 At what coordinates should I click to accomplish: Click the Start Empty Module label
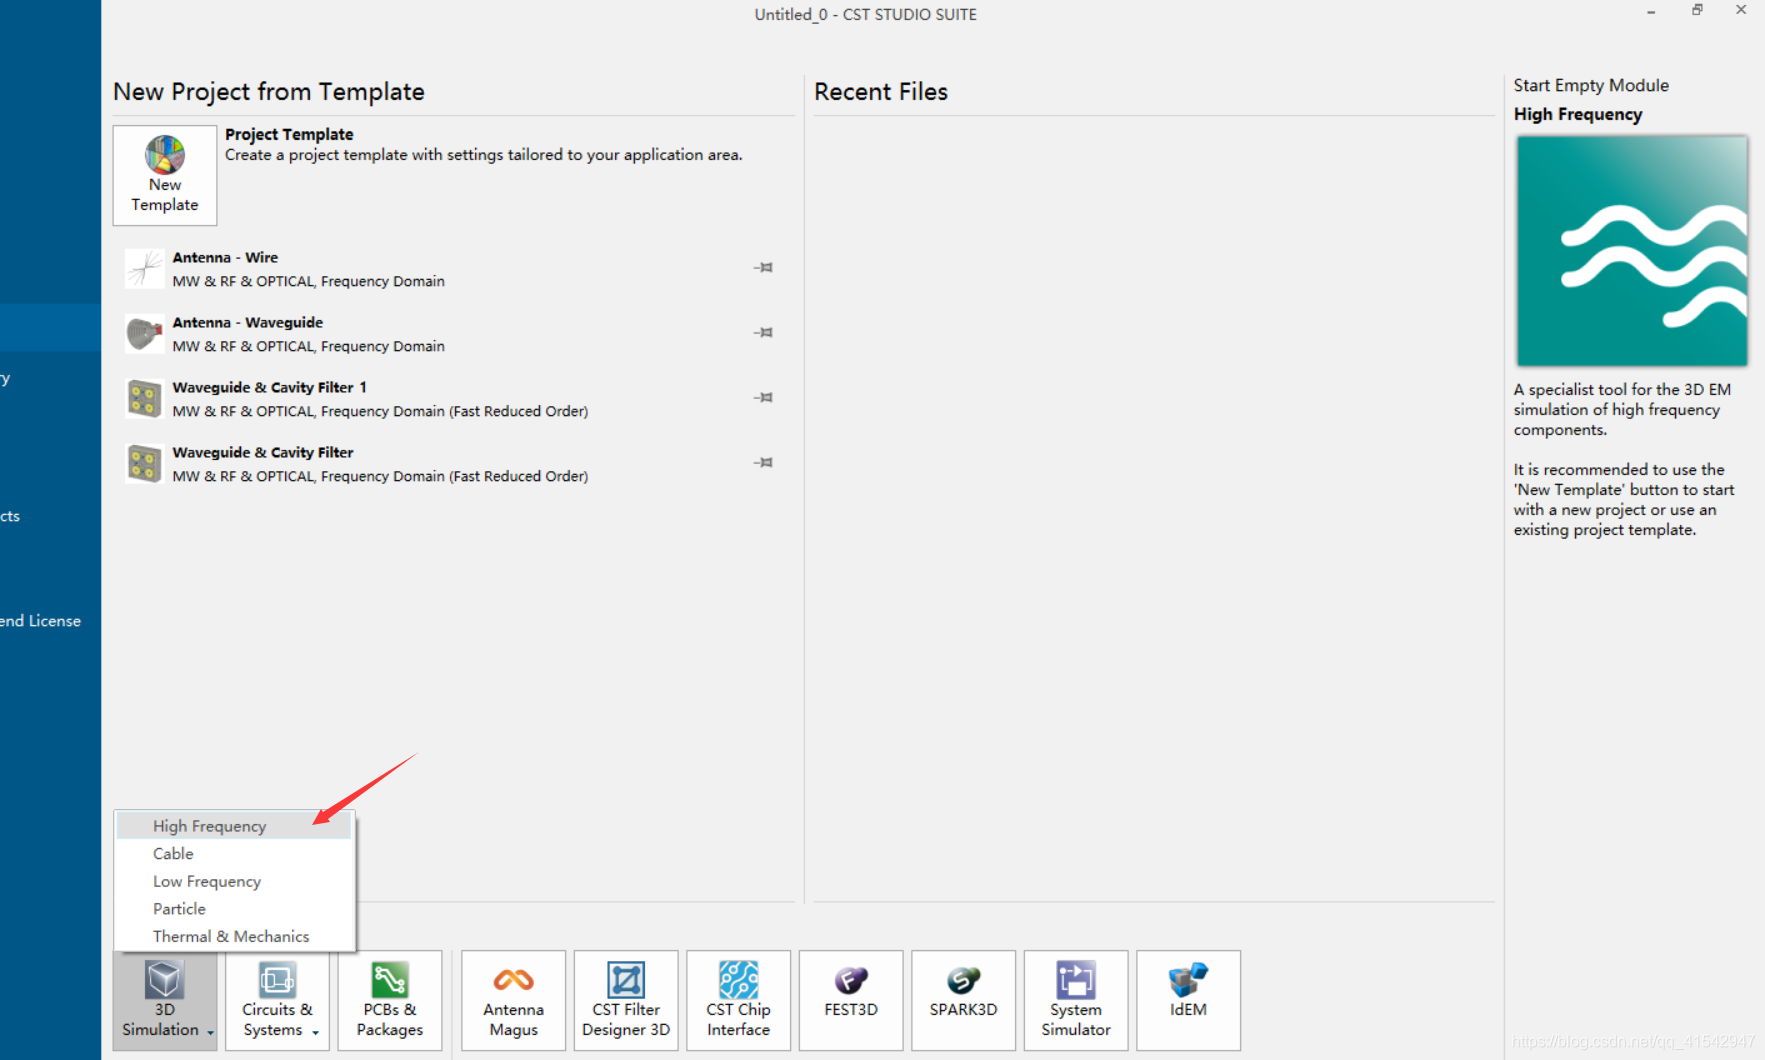click(1591, 86)
